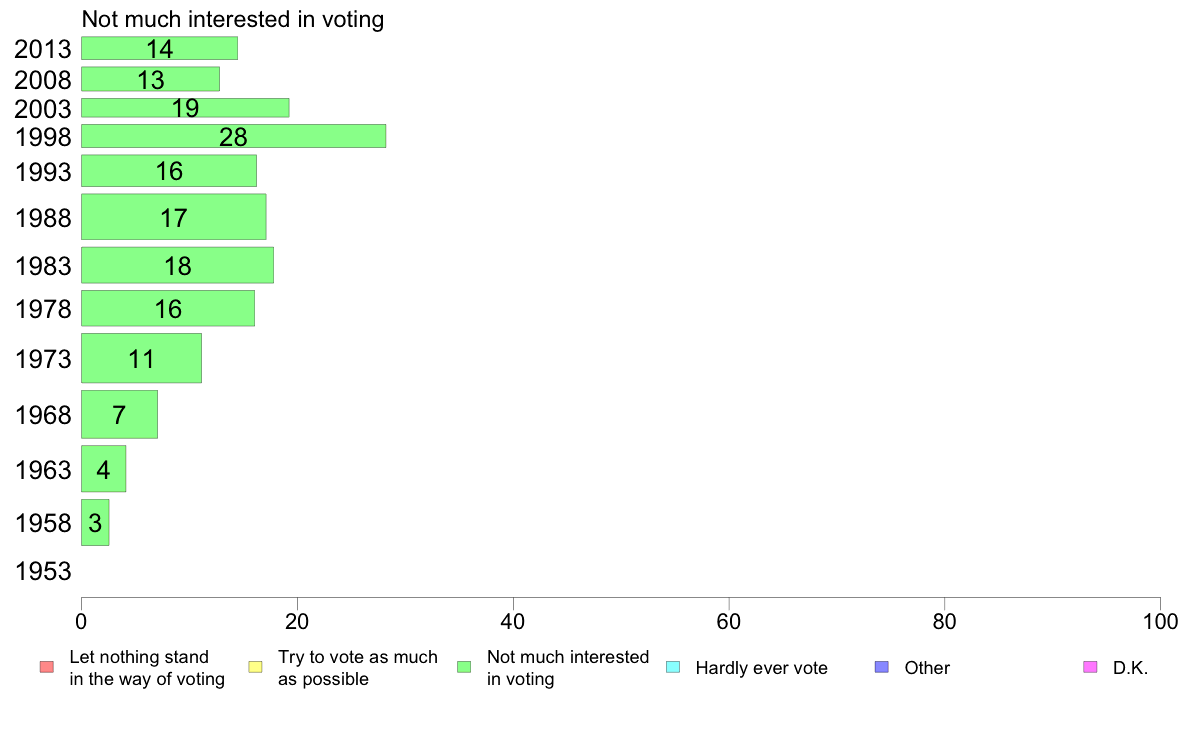Screen dimensions: 1188x736
Task: Click the magenta 'D.K.' legend swatch
Action: pos(1090,667)
